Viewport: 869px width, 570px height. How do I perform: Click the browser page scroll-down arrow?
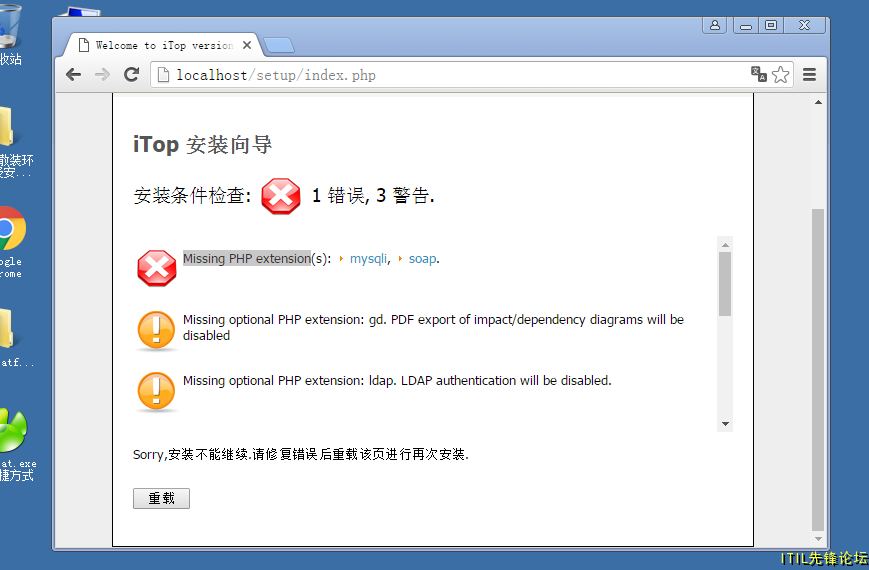pos(818,539)
